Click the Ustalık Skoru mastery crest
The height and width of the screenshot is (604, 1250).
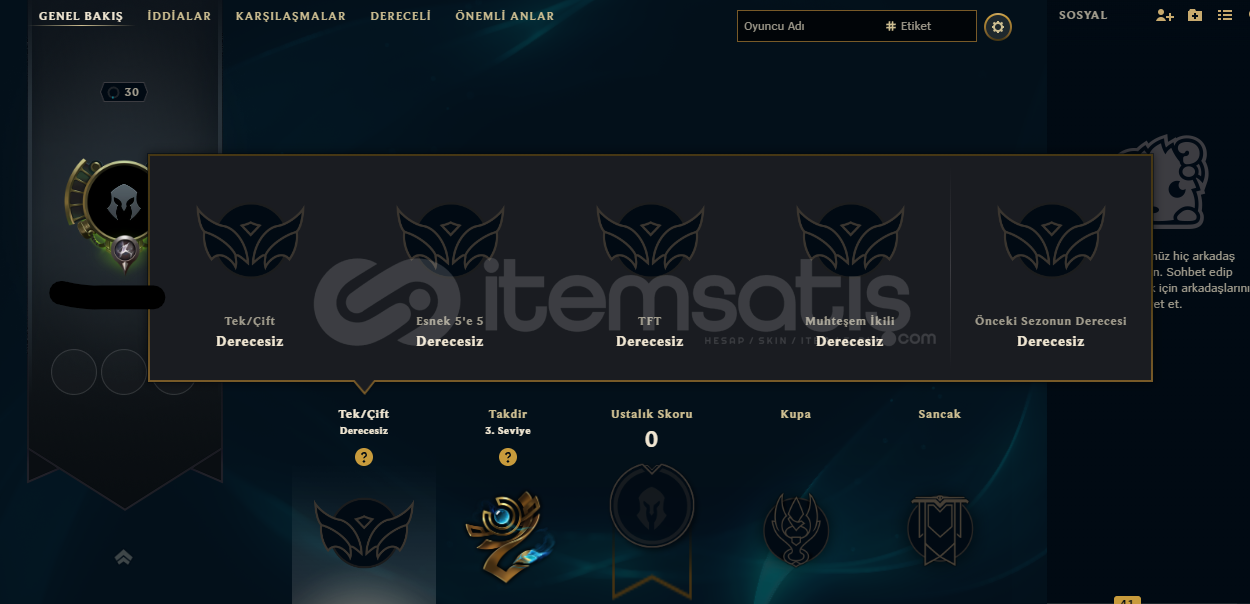(651, 507)
